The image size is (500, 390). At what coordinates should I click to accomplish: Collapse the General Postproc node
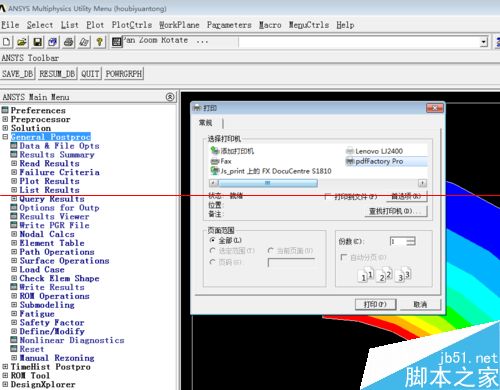(x=5, y=137)
